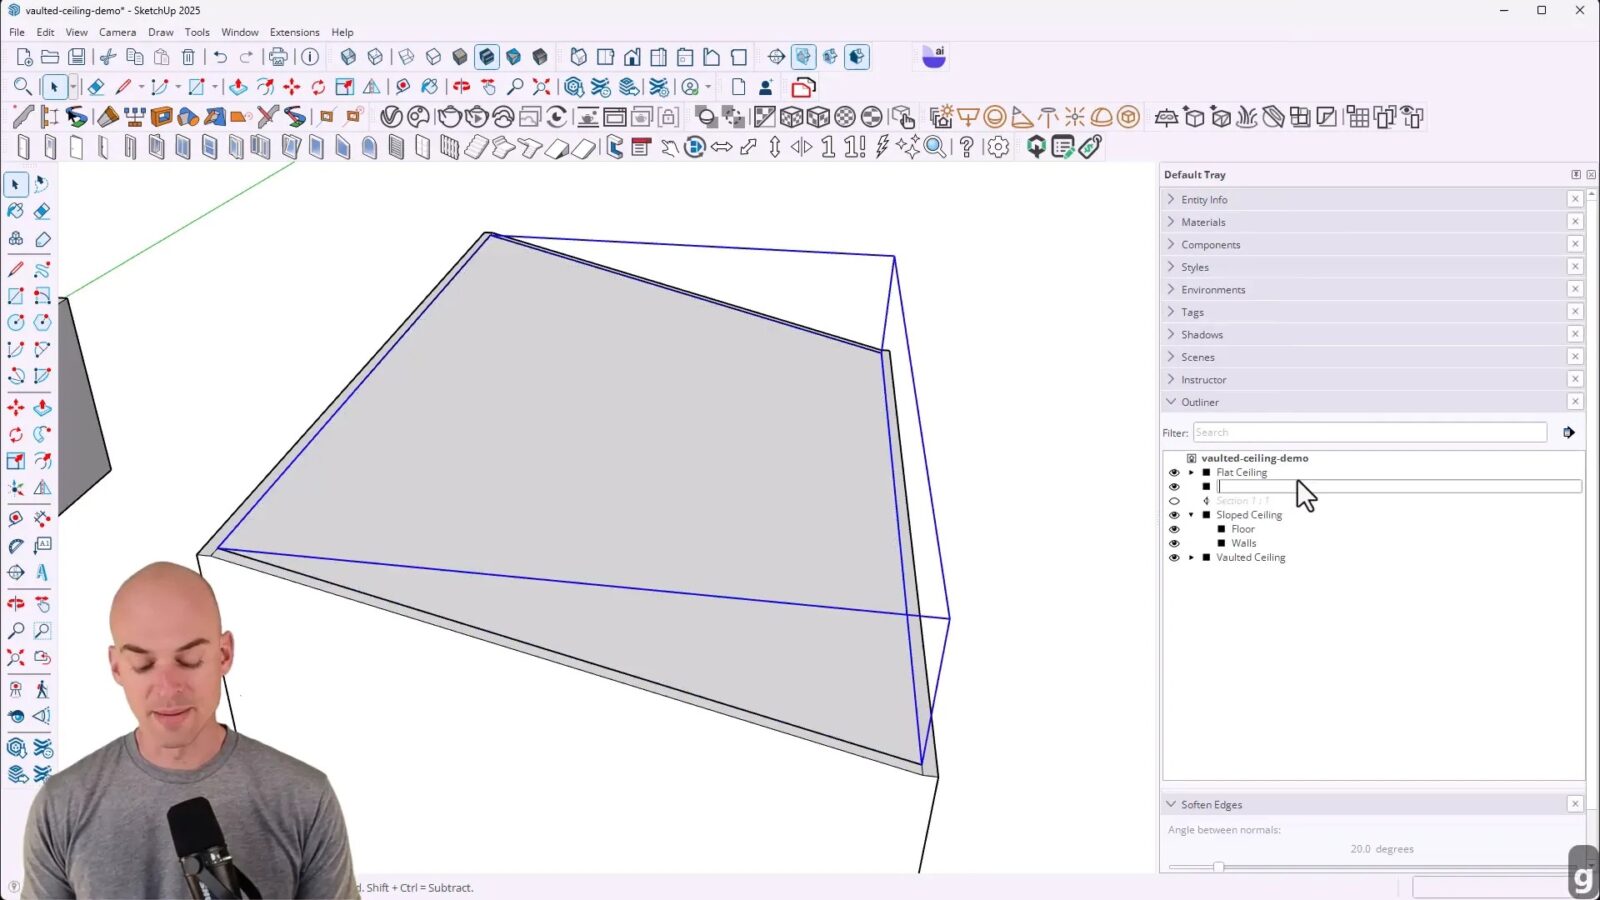Open the Extensions menu

(x=294, y=31)
